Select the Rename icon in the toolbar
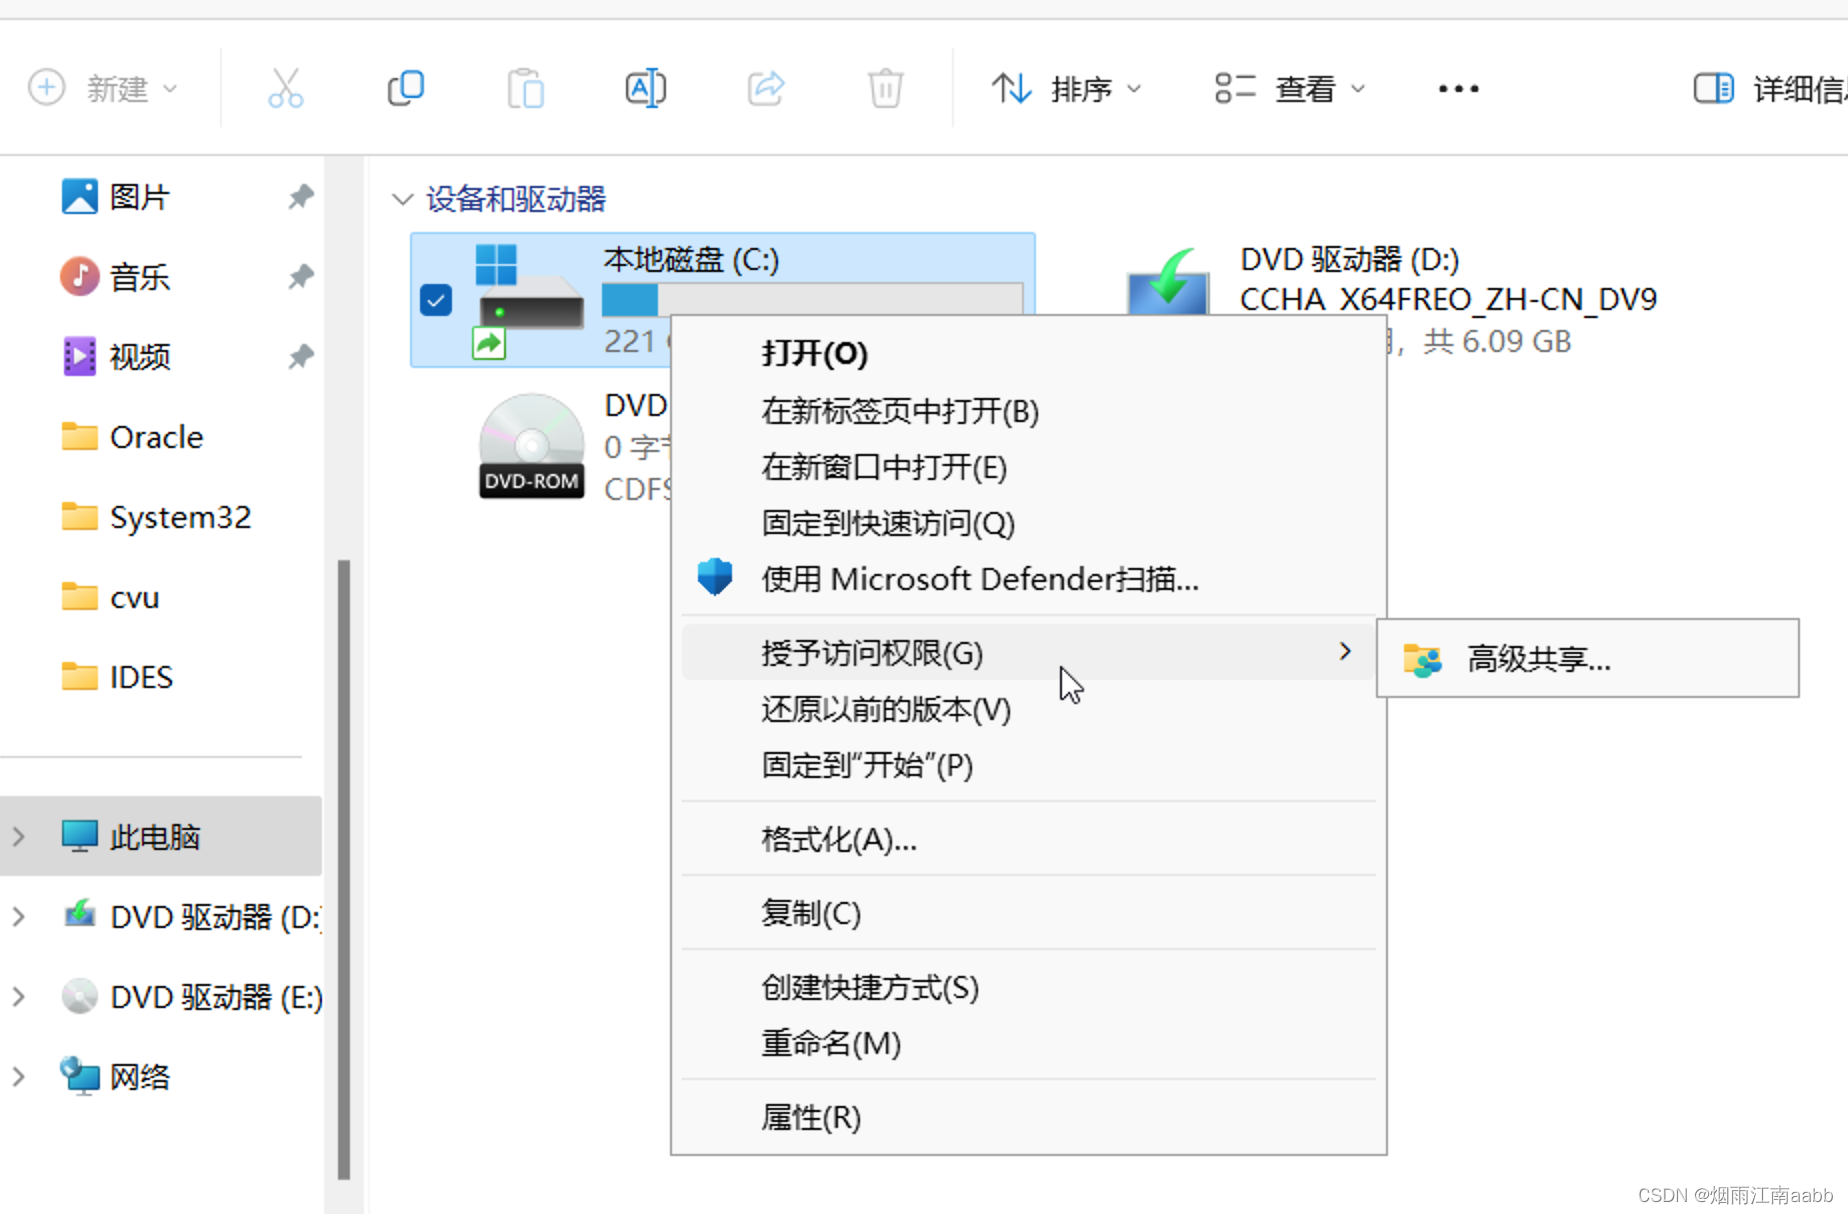1848x1214 pixels. click(x=645, y=88)
